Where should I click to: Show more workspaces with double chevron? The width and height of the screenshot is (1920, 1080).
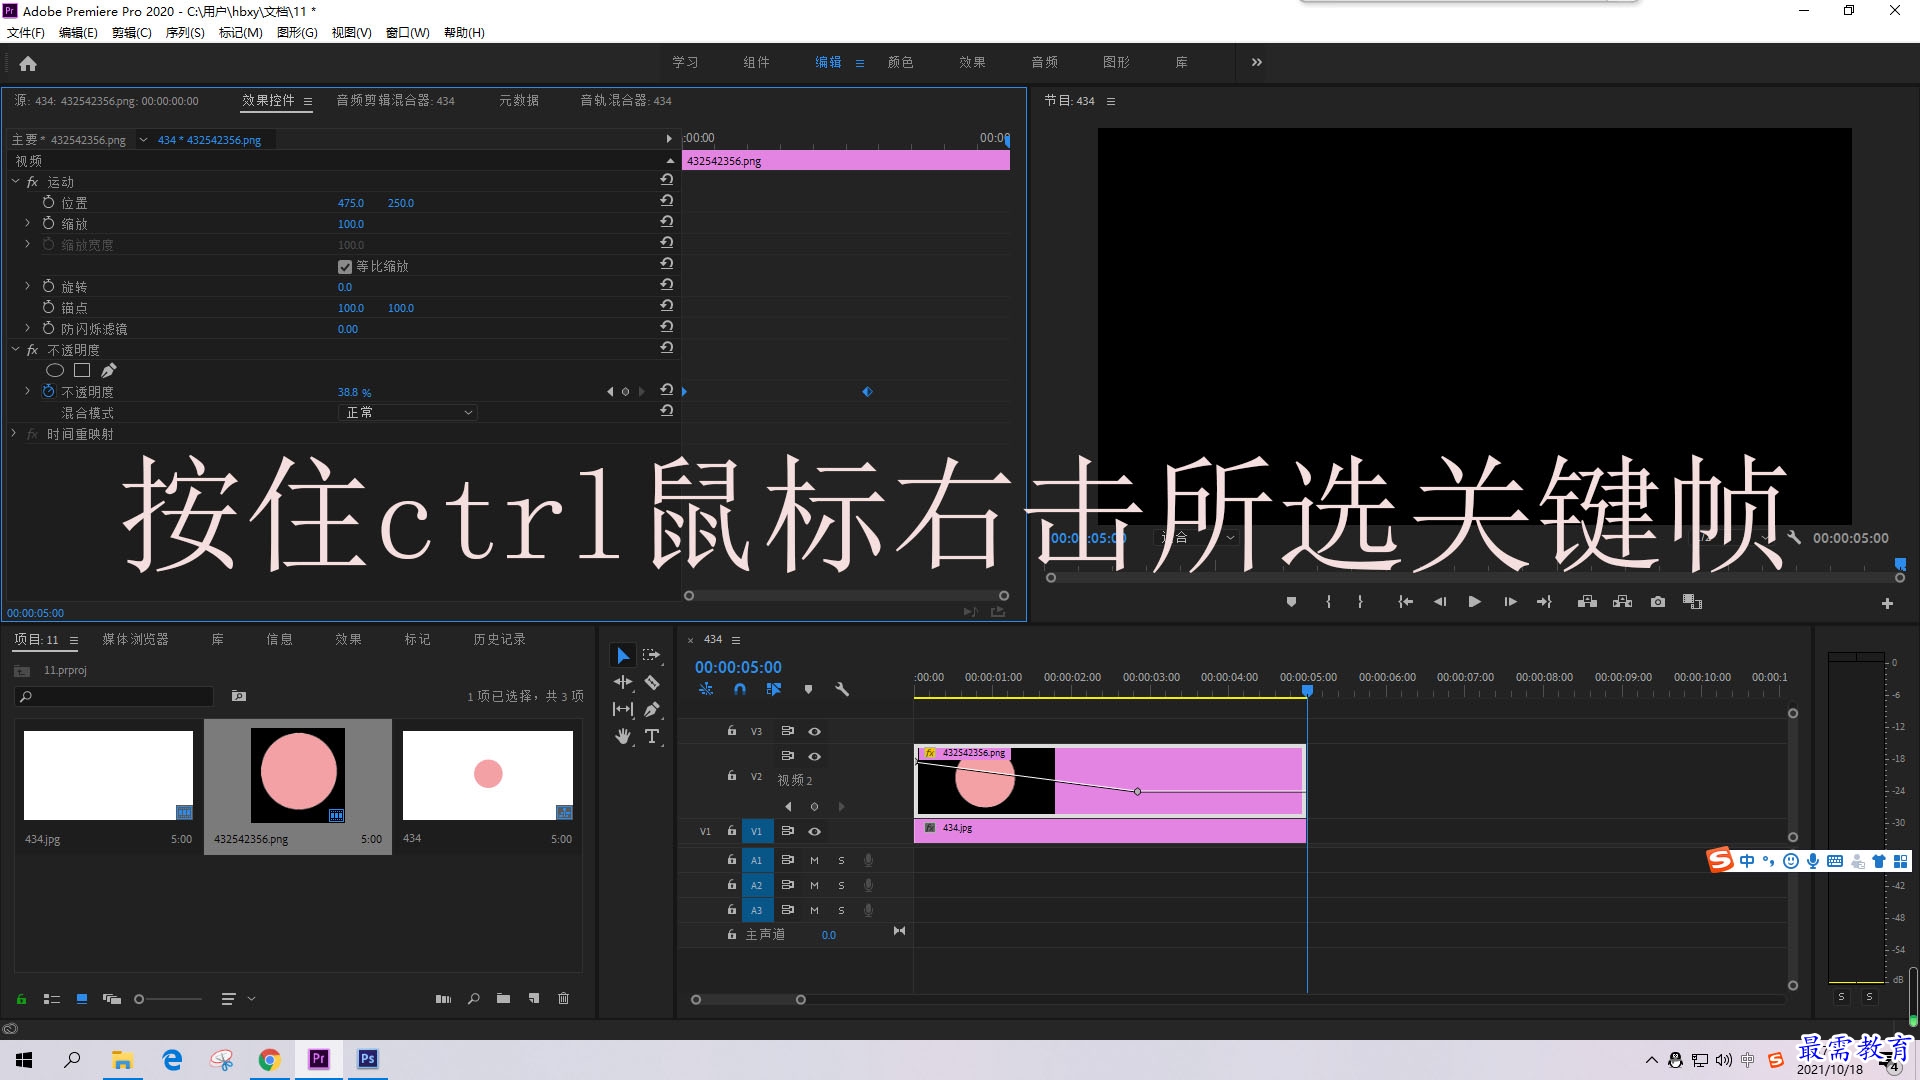click(x=1257, y=62)
